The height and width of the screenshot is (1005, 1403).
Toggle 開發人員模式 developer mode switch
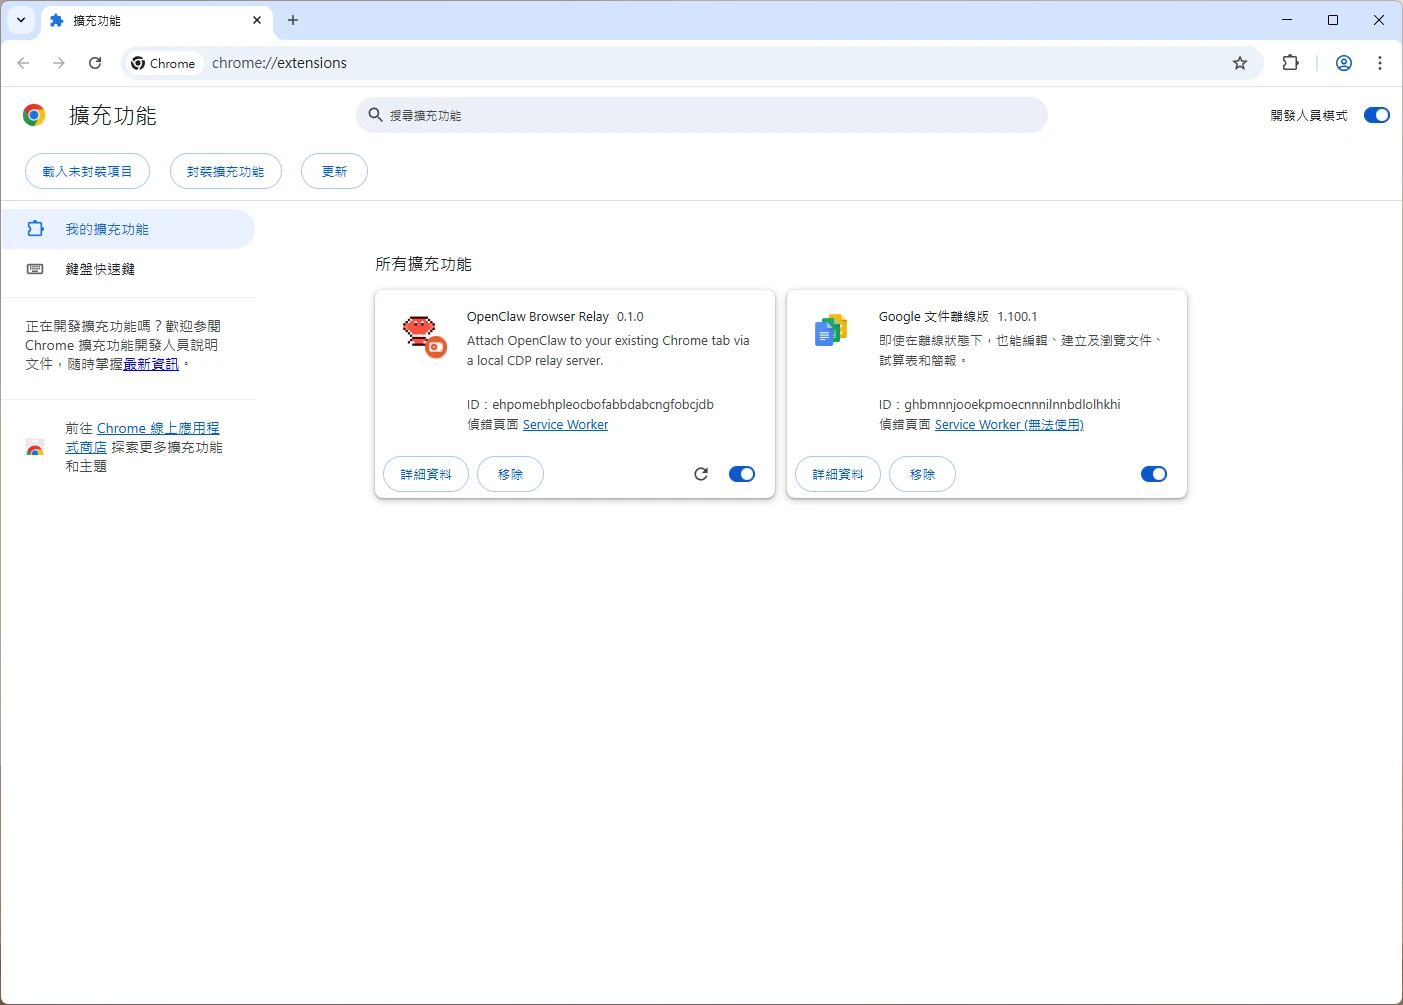click(x=1376, y=115)
